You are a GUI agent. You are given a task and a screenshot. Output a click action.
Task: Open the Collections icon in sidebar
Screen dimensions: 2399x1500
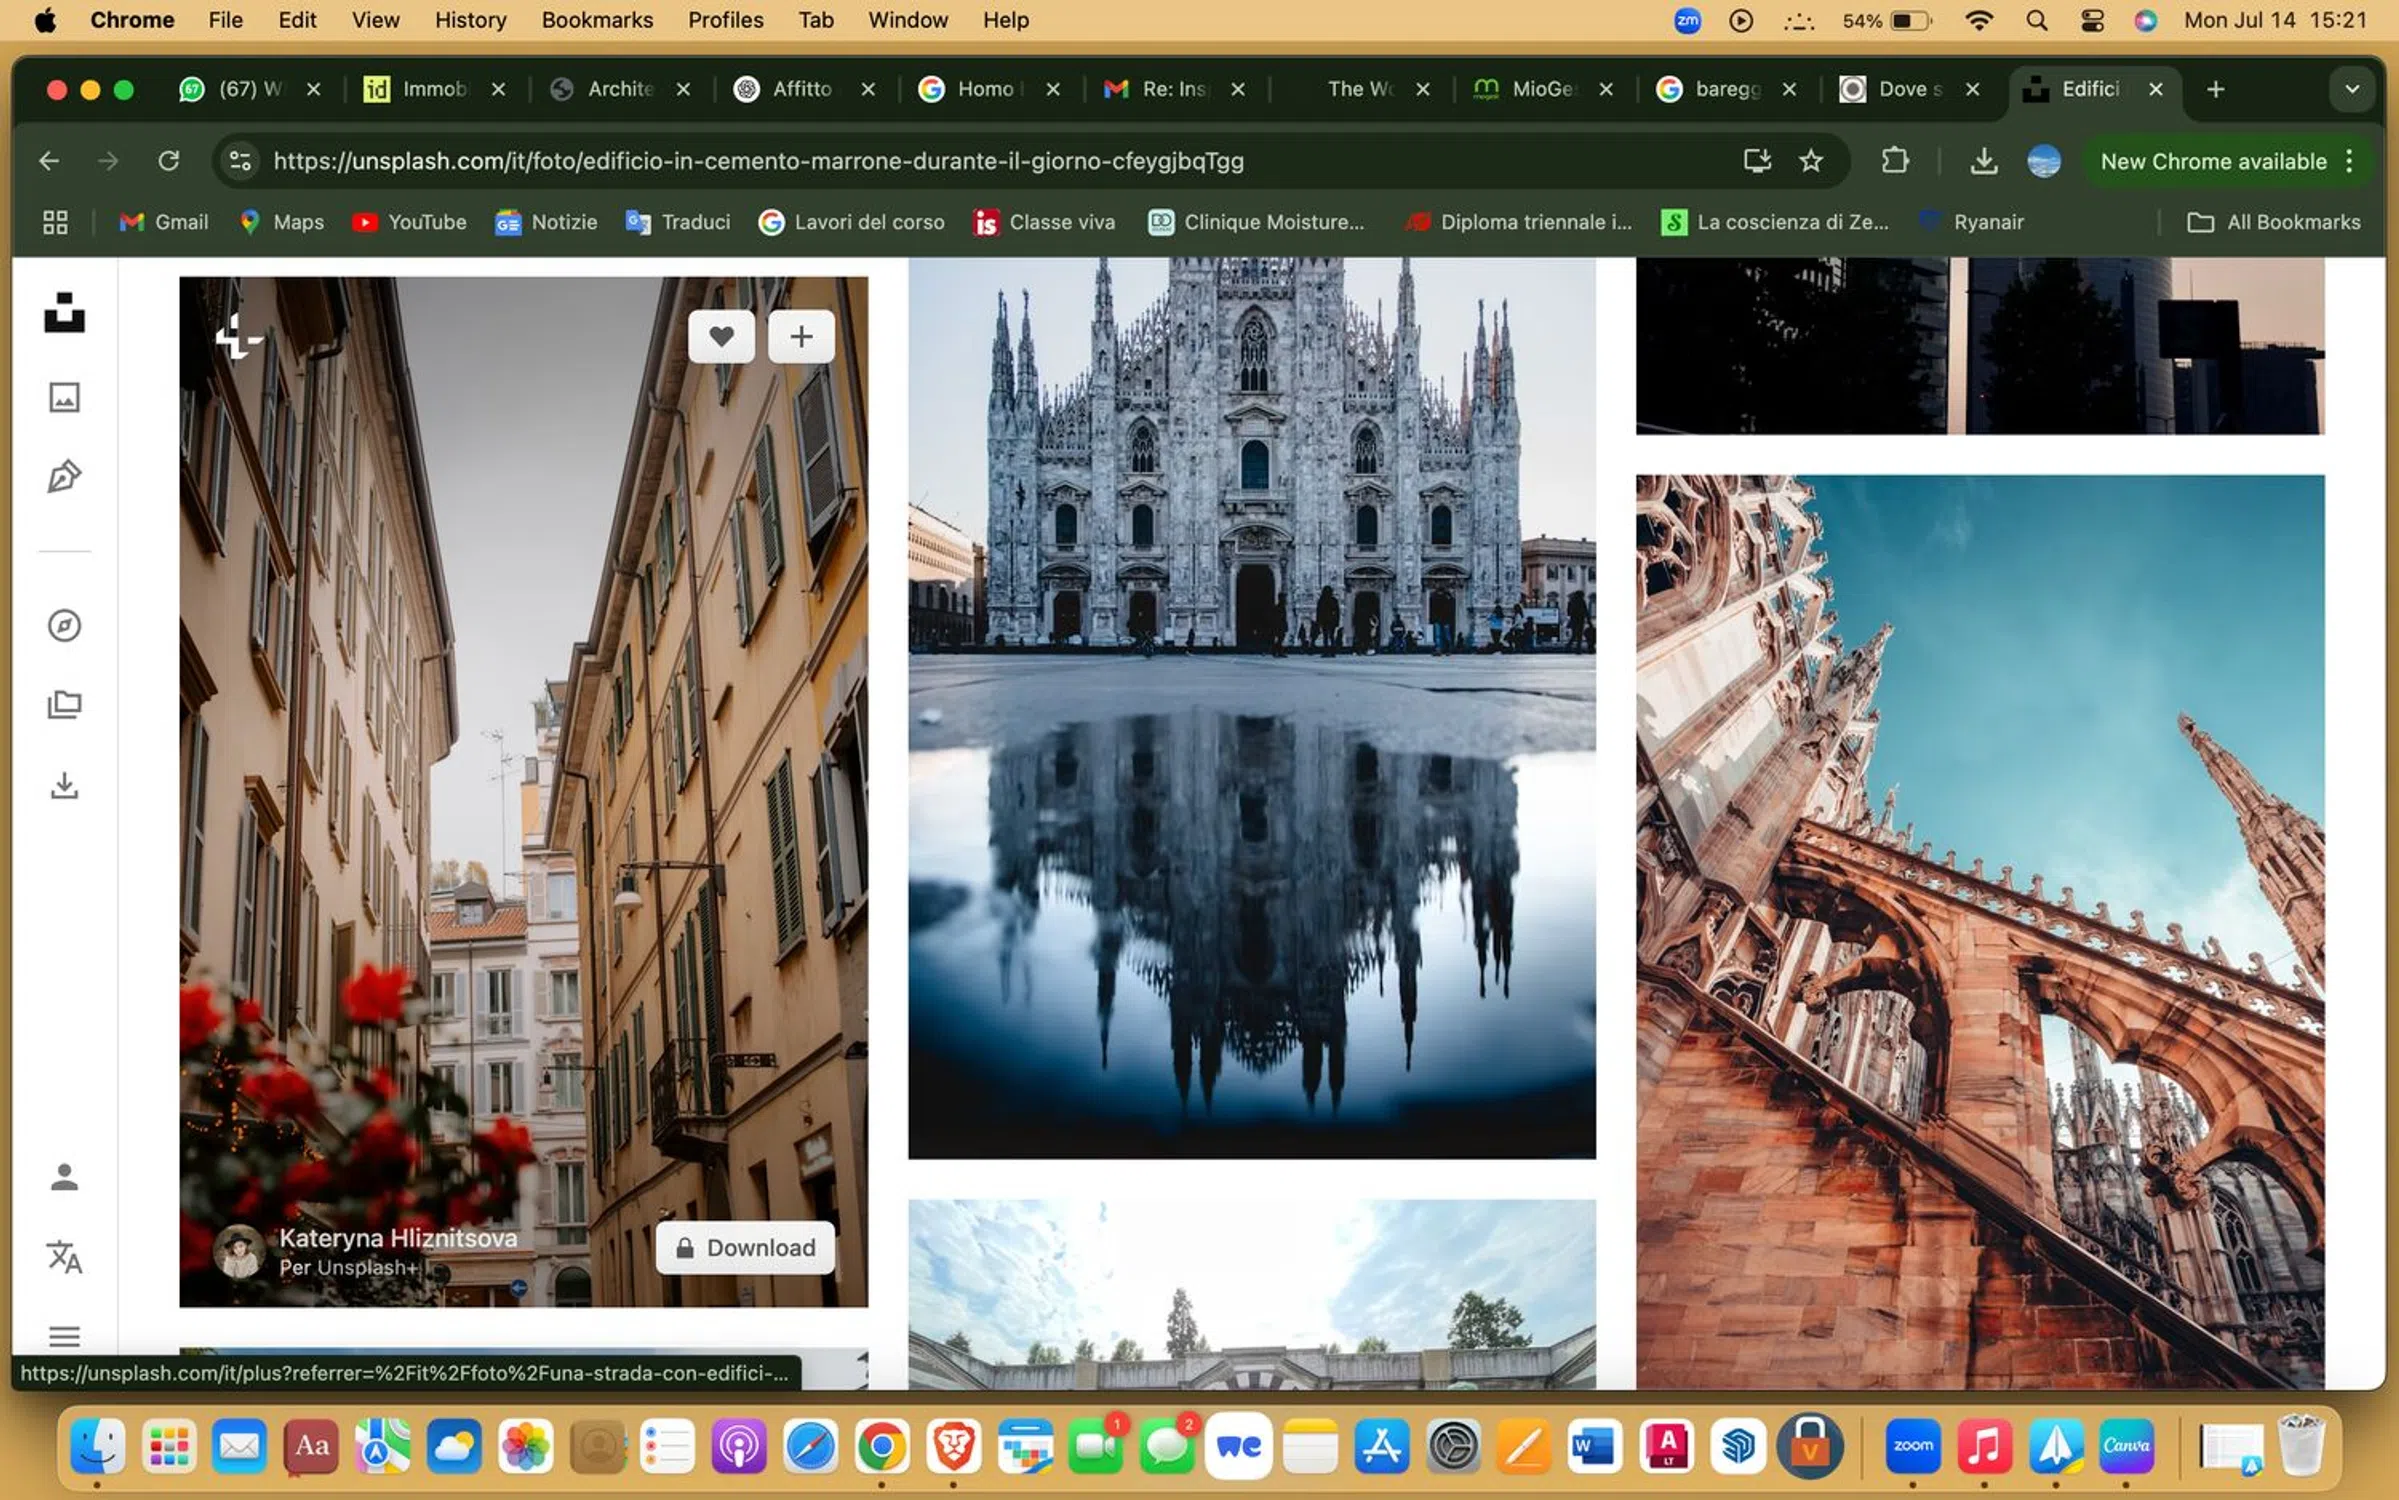coord(64,705)
